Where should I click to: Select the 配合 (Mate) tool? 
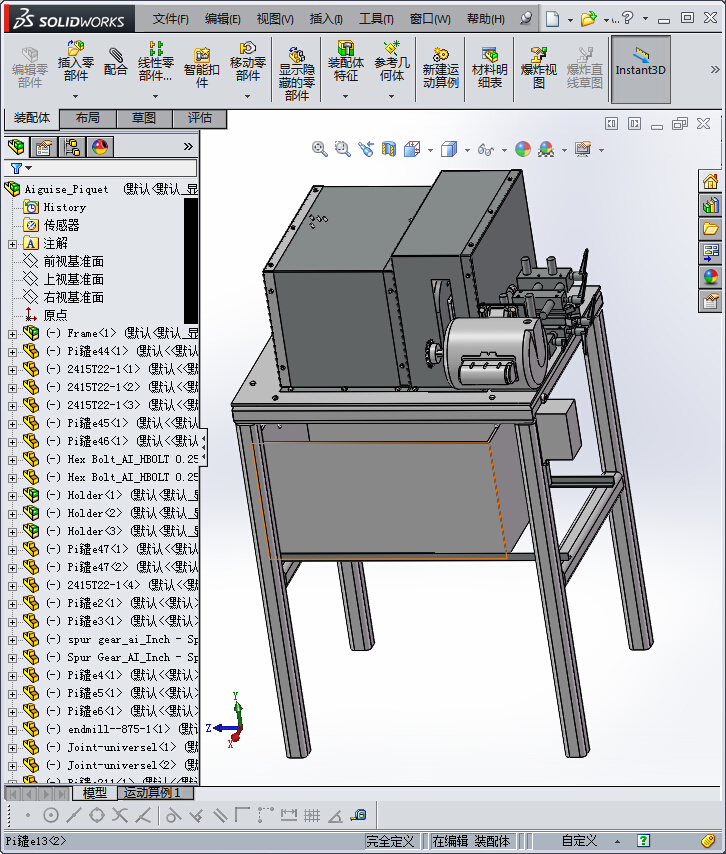click(x=115, y=62)
